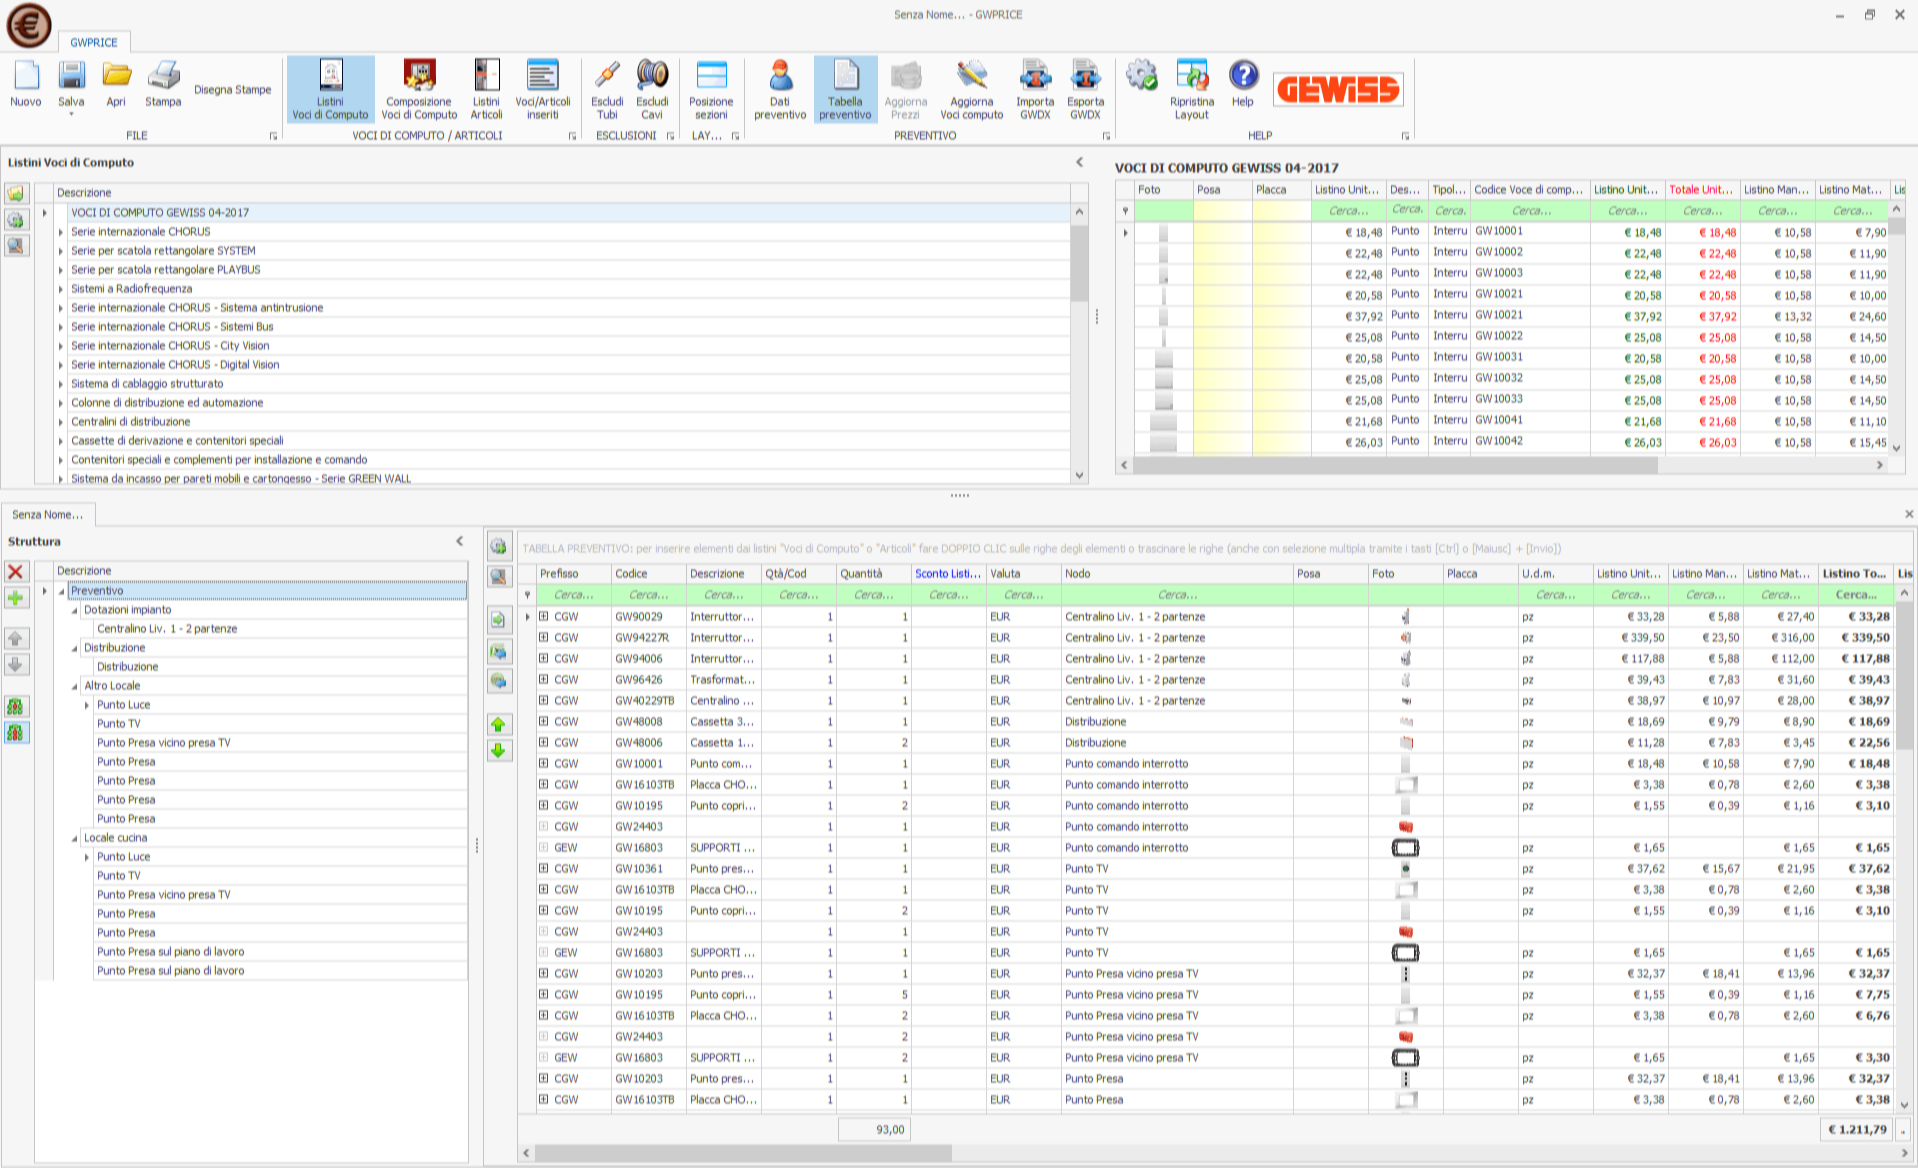This screenshot has width=1918, height=1168.
Task: Open Listini Articoli
Action: pyautogui.click(x=486, y=89)
